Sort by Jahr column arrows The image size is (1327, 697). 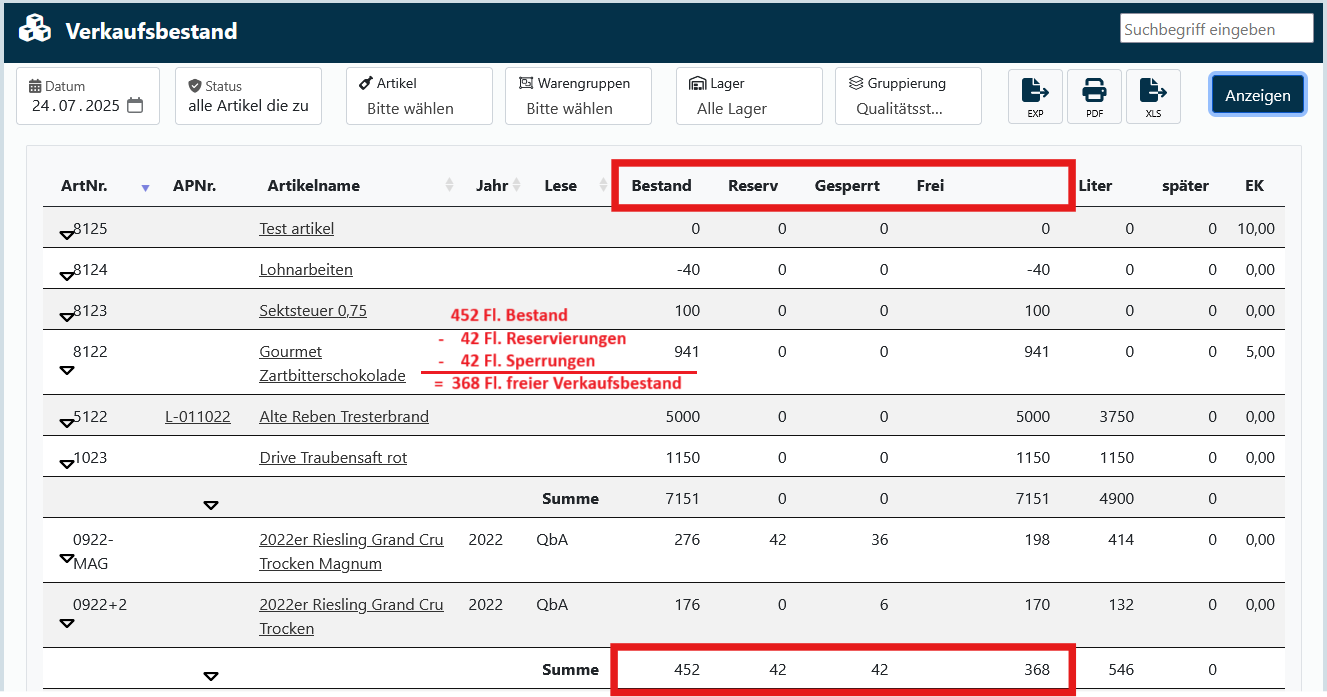click(516, 185)
